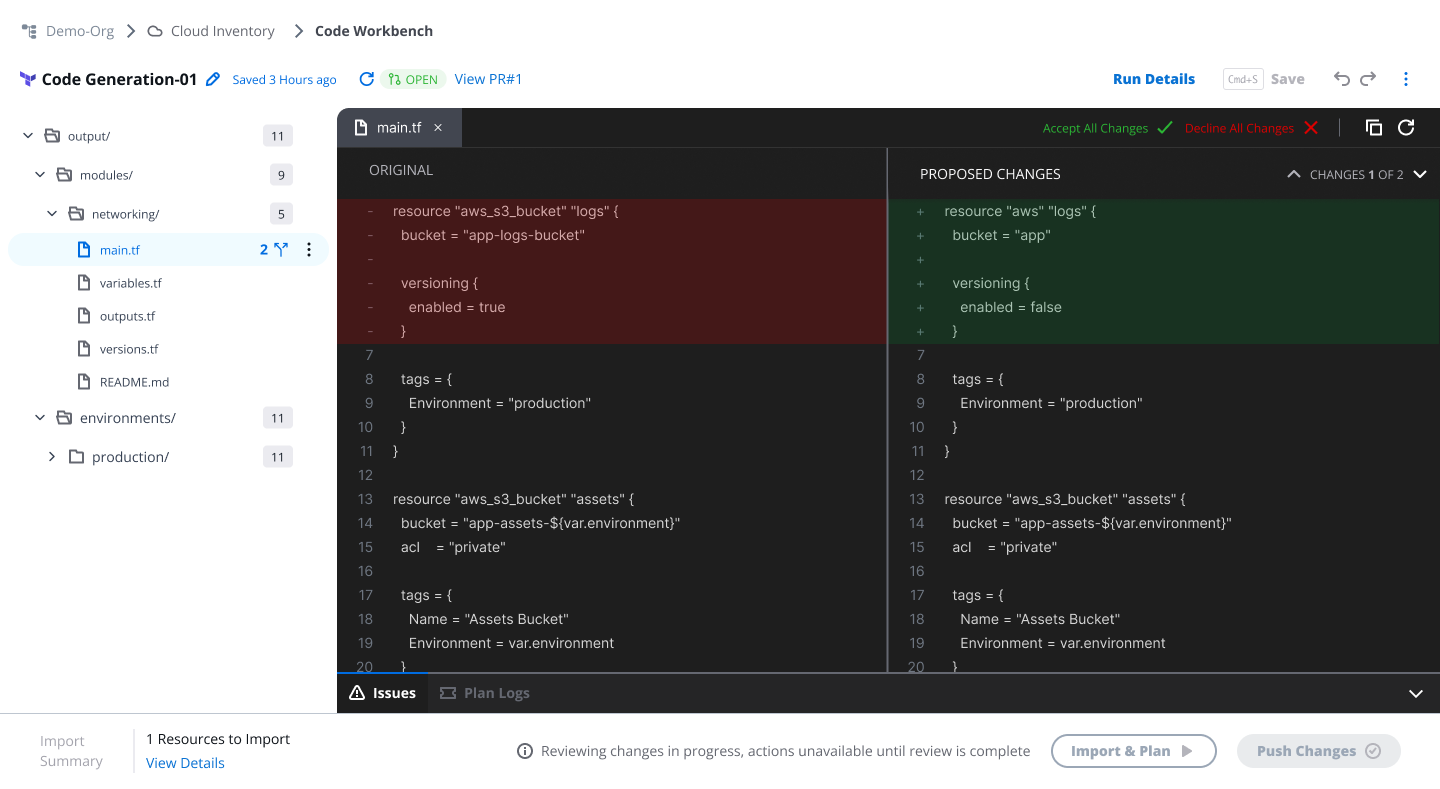
Task: Click the green checkmark to accept all changes
Action: 1165,127
